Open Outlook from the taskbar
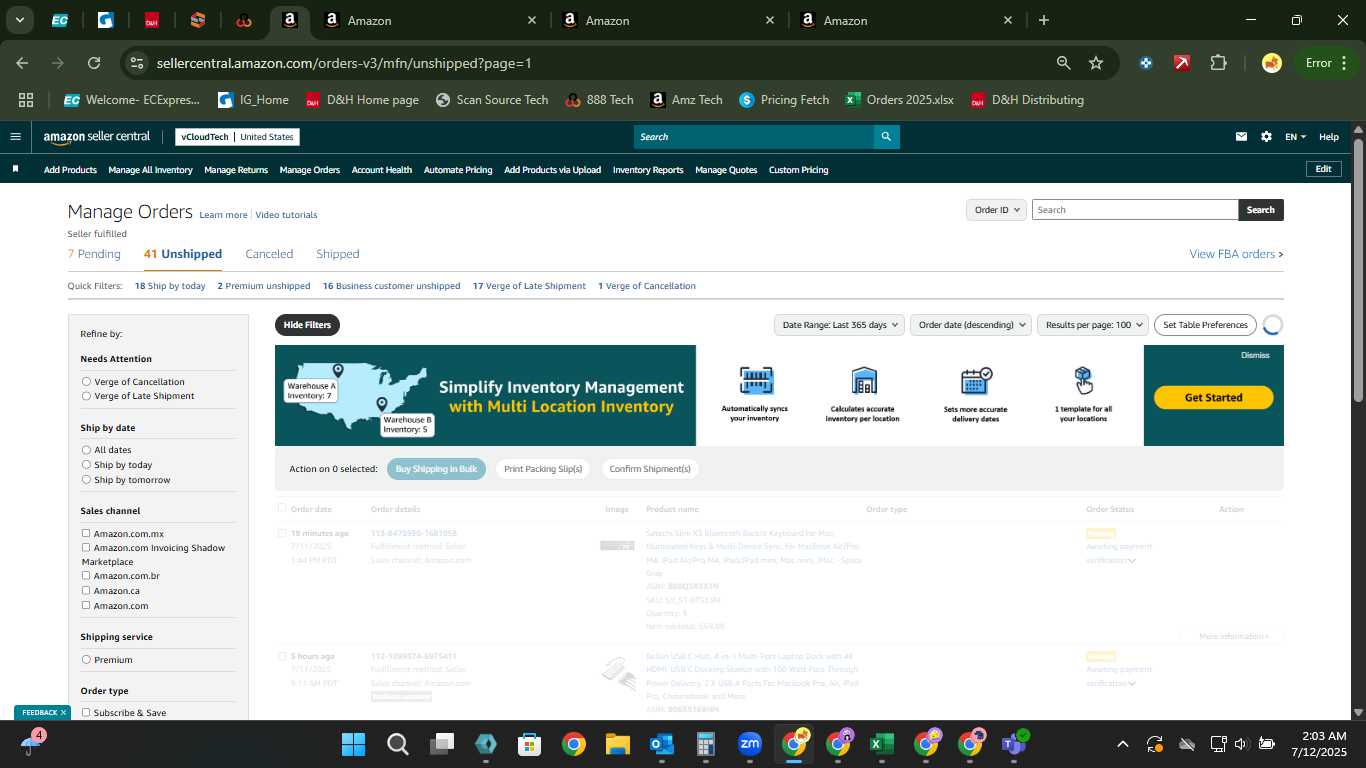Image resolution: width=1366 pixels, height=768 pixels. point(661,744)
